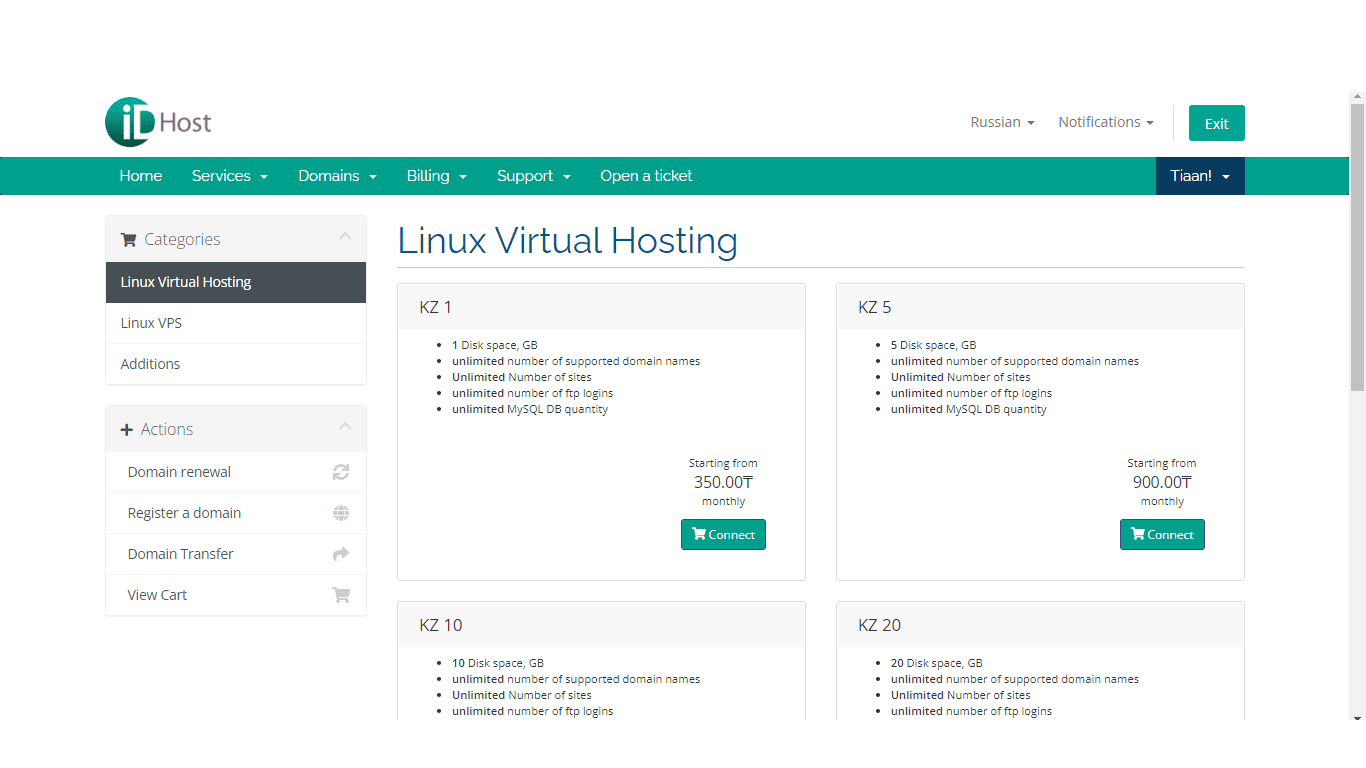Open a ticket from the navbar
The image size is (1366, 768).
(x=646, y=176)
